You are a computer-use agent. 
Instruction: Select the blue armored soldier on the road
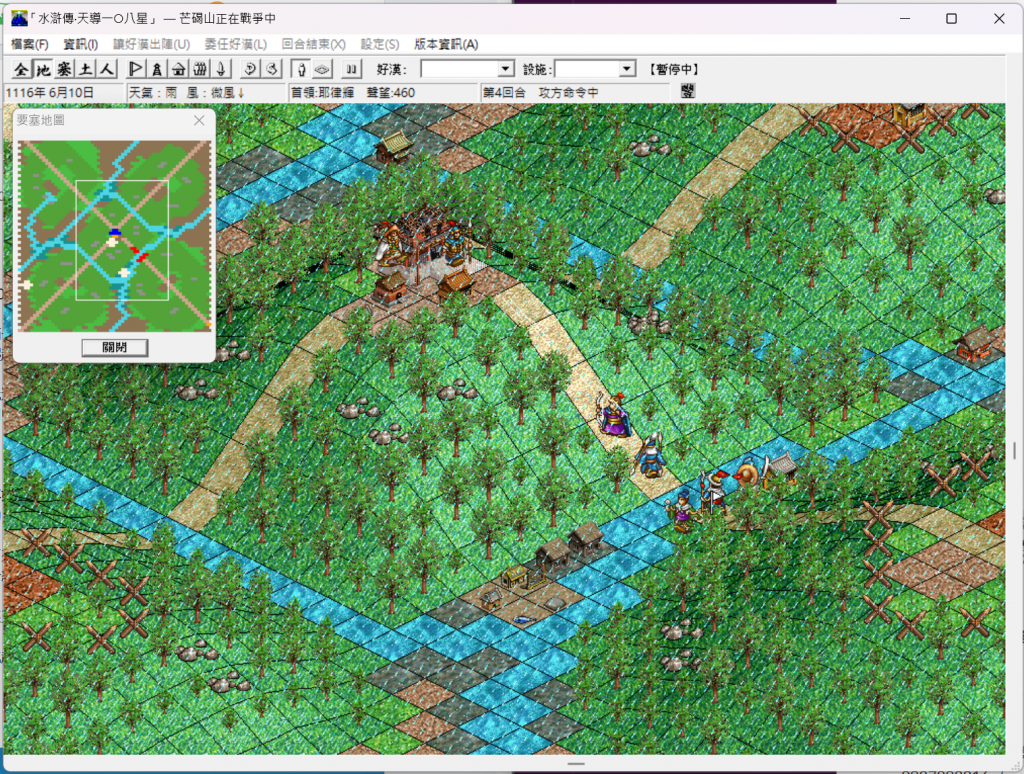click(x=650, y=455)
